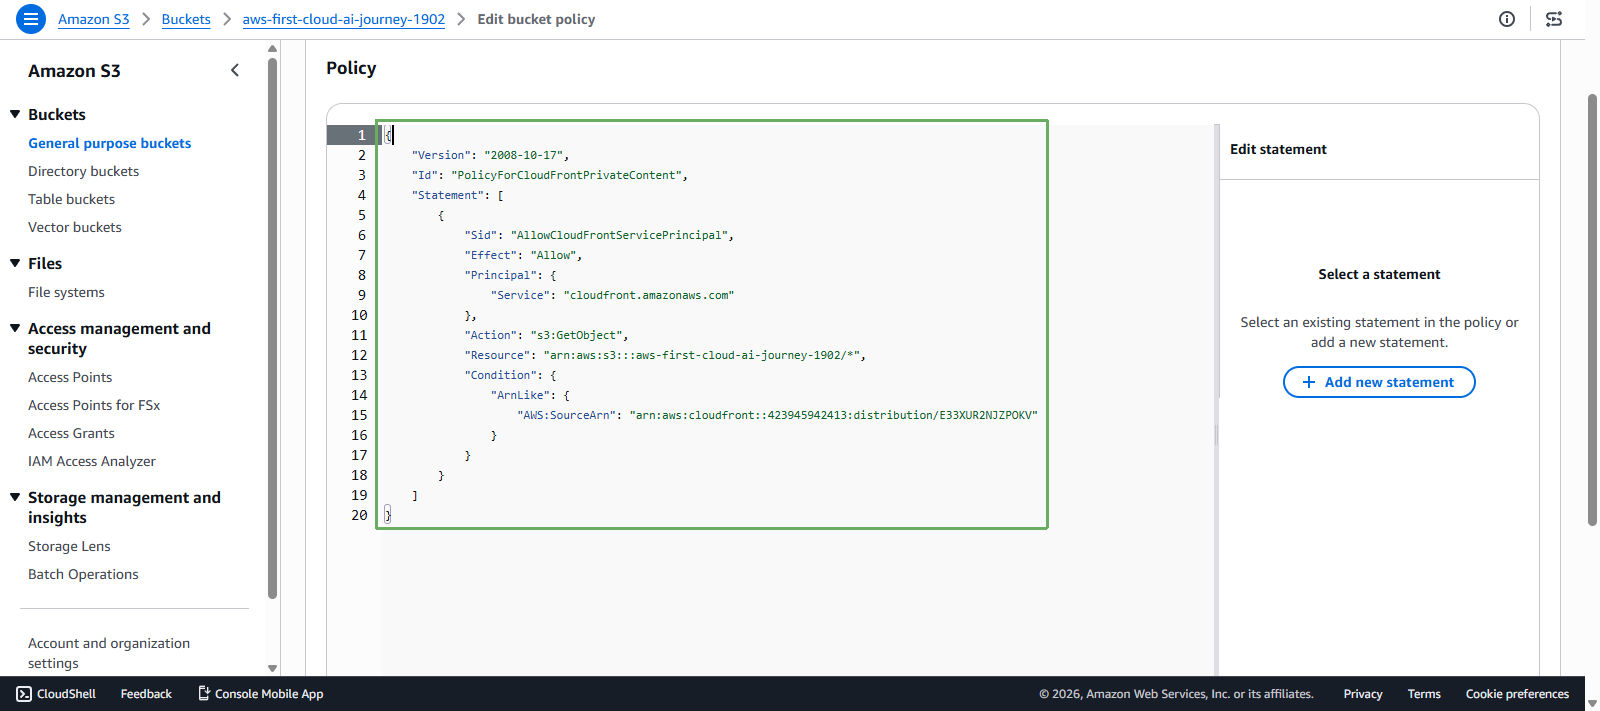Image resolution: width=1600 pixels, height=711 pixels.
Task: Open aws-first-cloud-ai-journey-1902 breadcrumb
Action: pyautogui.click(x=344, y=19)
